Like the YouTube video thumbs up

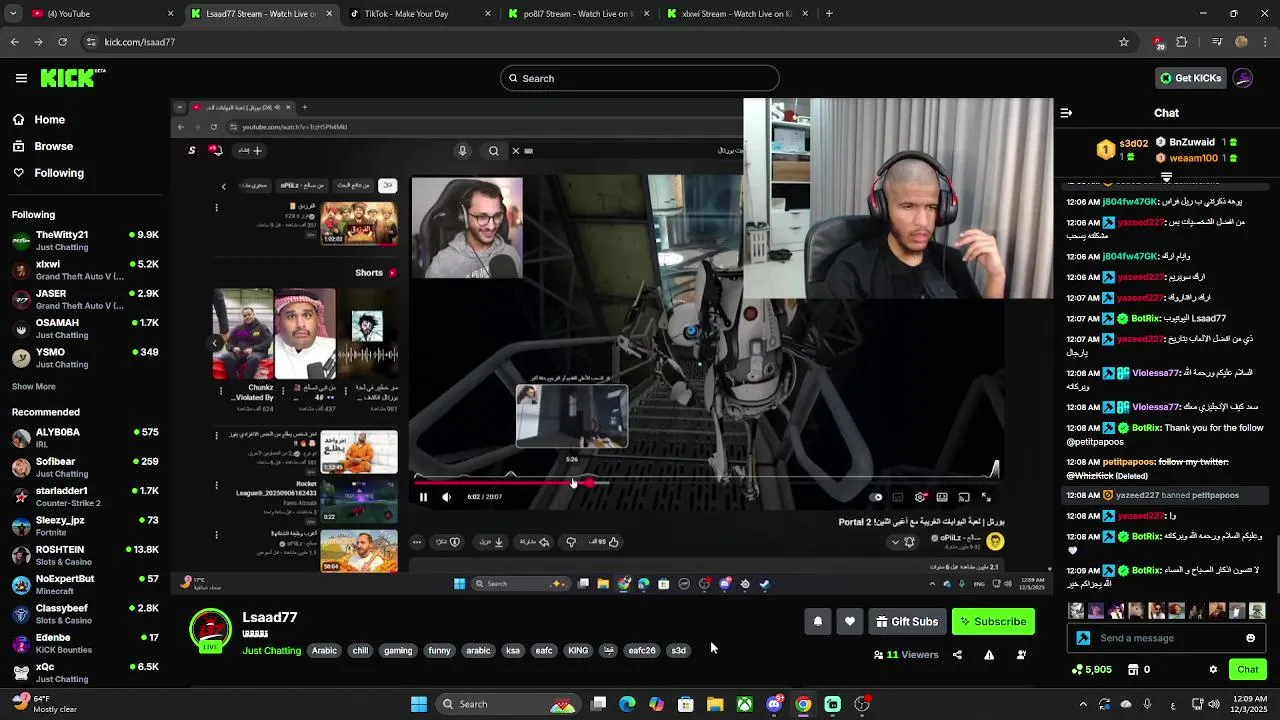(605, 542)
